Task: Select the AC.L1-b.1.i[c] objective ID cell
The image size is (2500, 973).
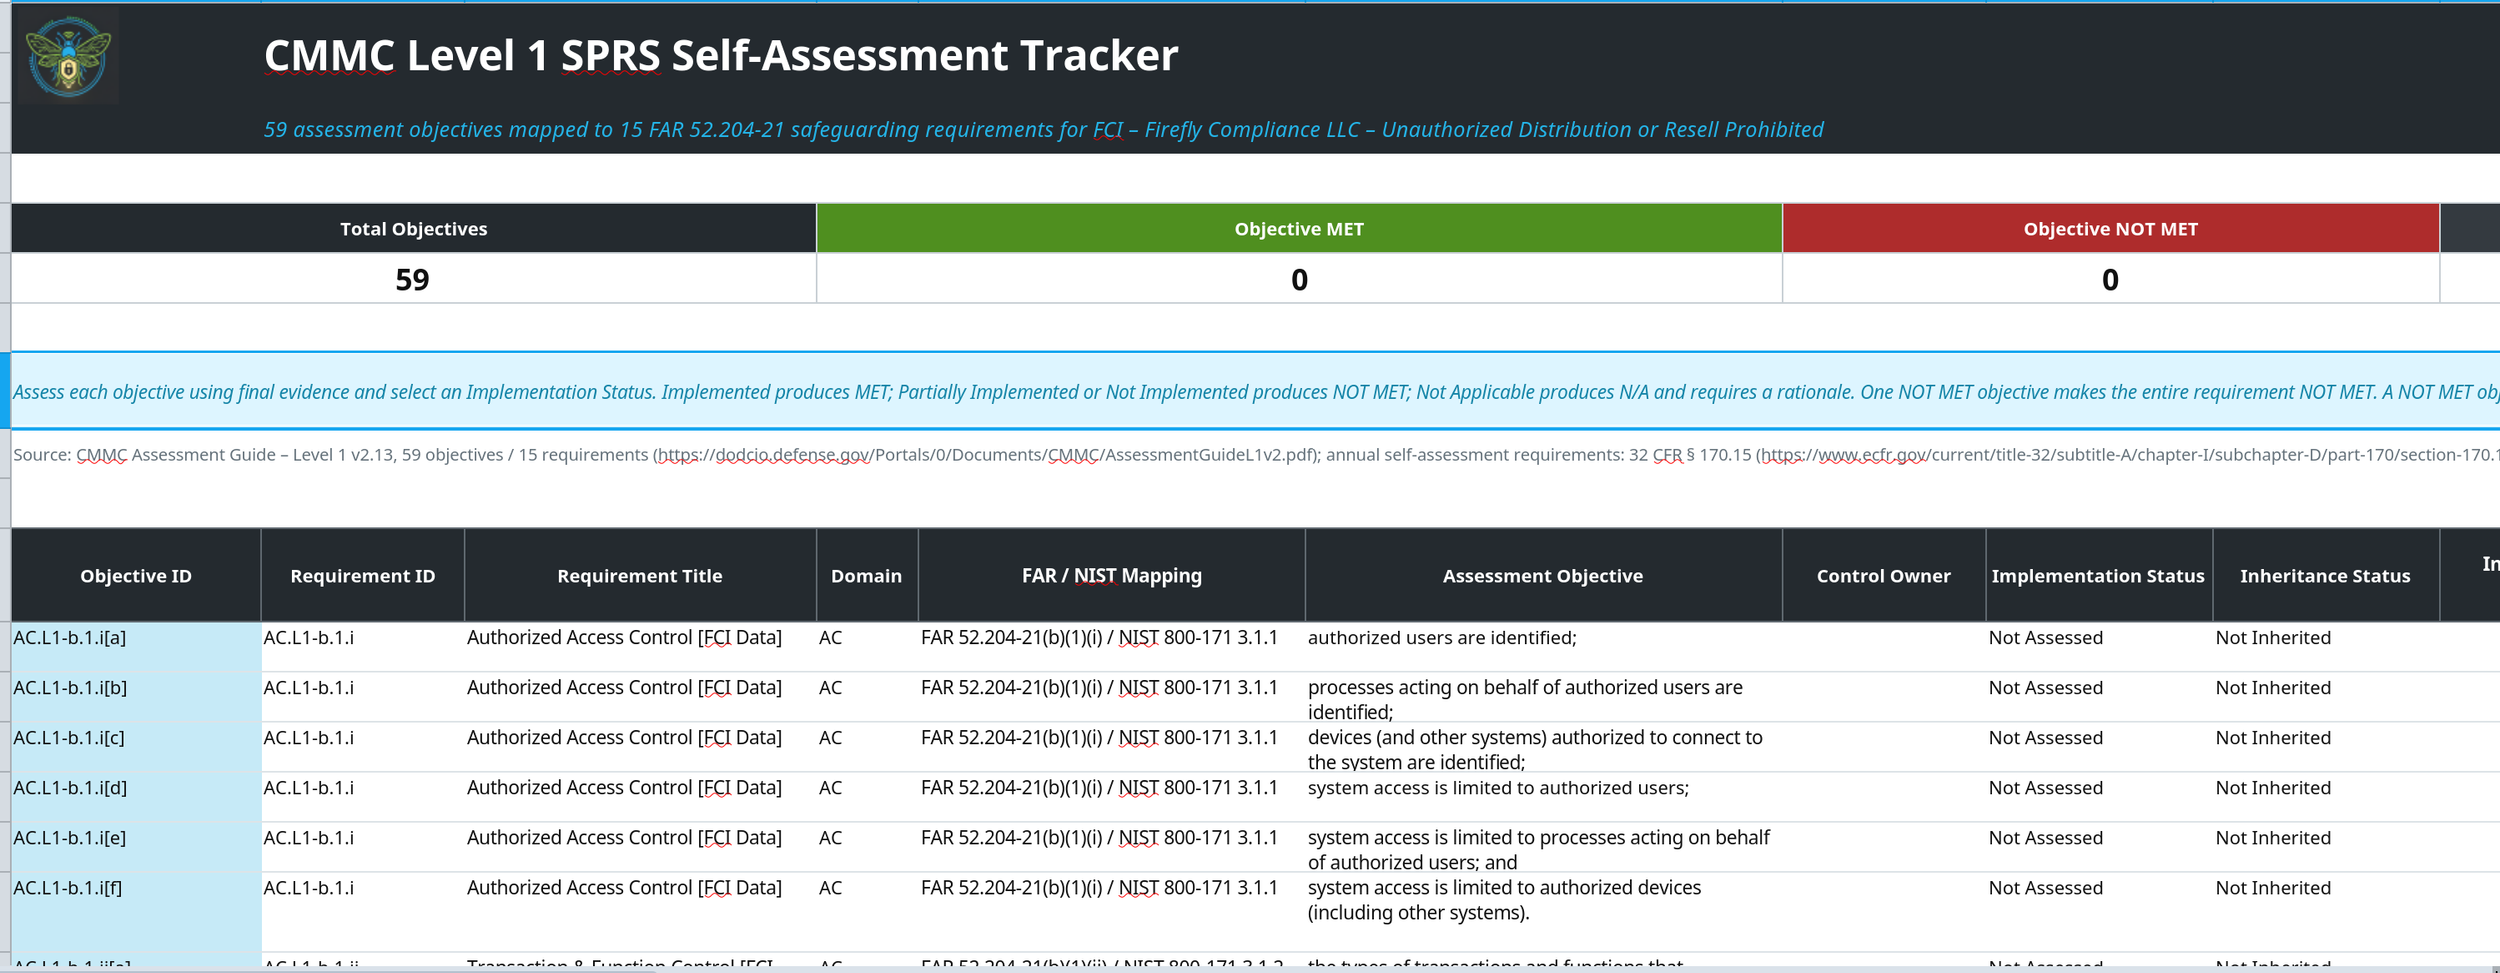Action: tap(136, 747)
